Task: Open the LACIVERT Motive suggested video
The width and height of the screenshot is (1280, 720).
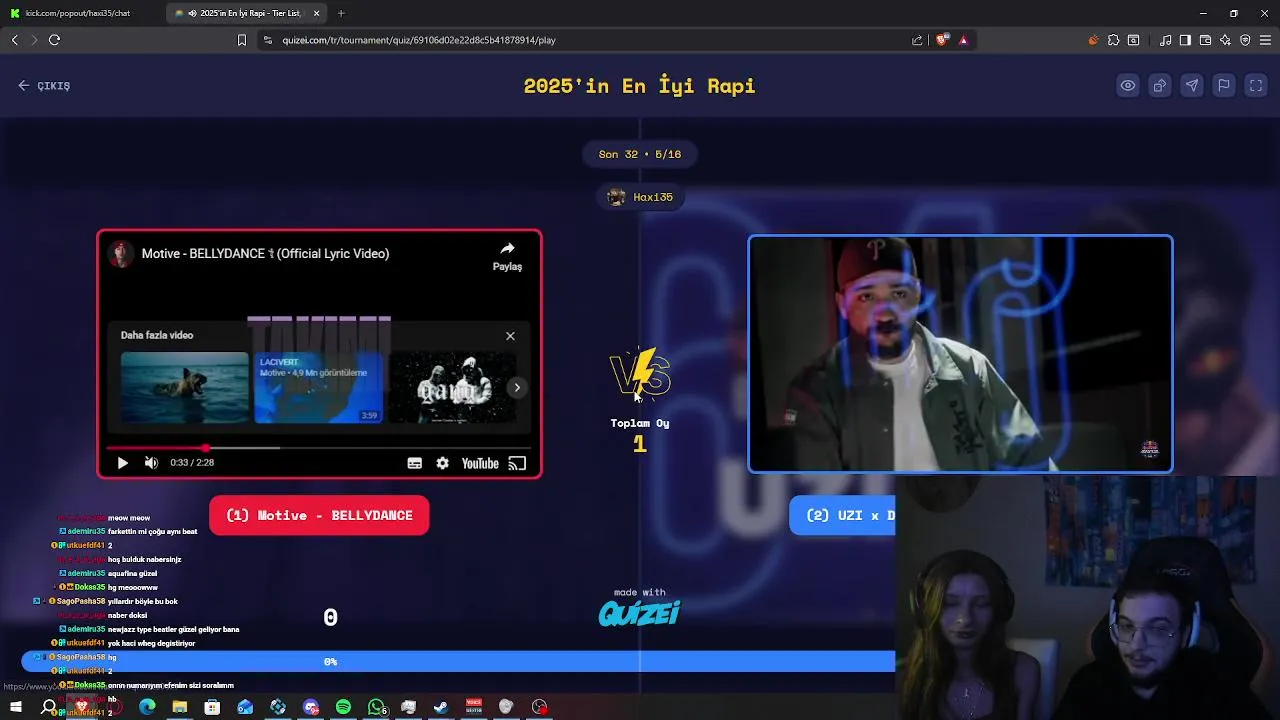Action: click(x=318, y=387)
